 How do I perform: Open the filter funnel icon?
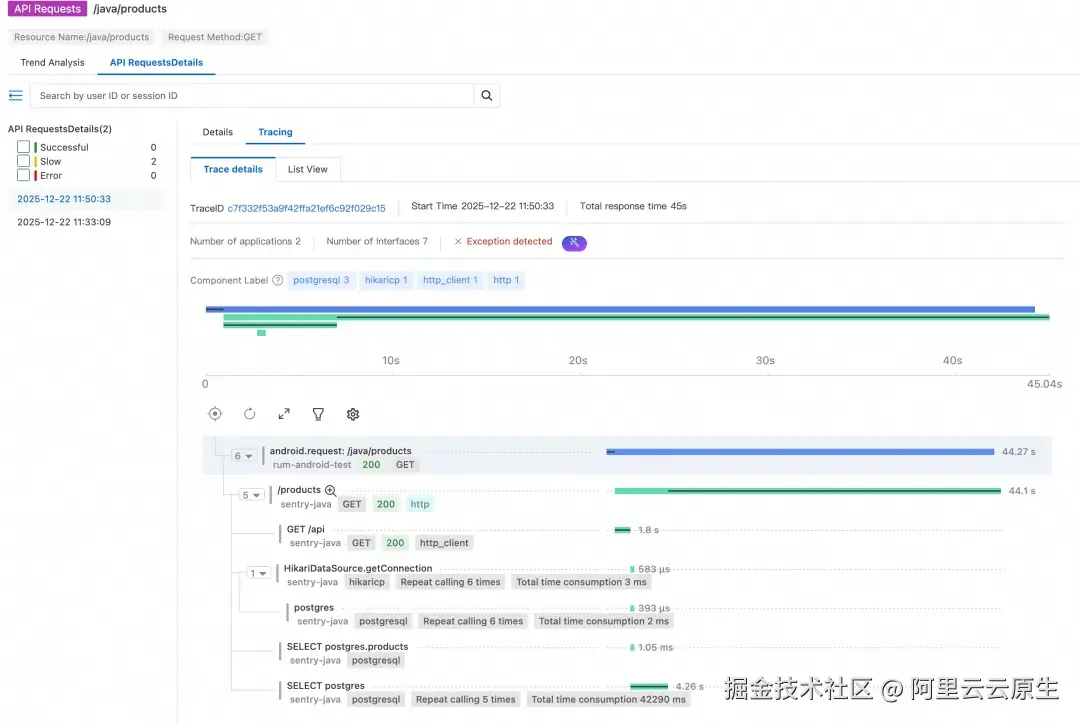[x=318, y=414]
